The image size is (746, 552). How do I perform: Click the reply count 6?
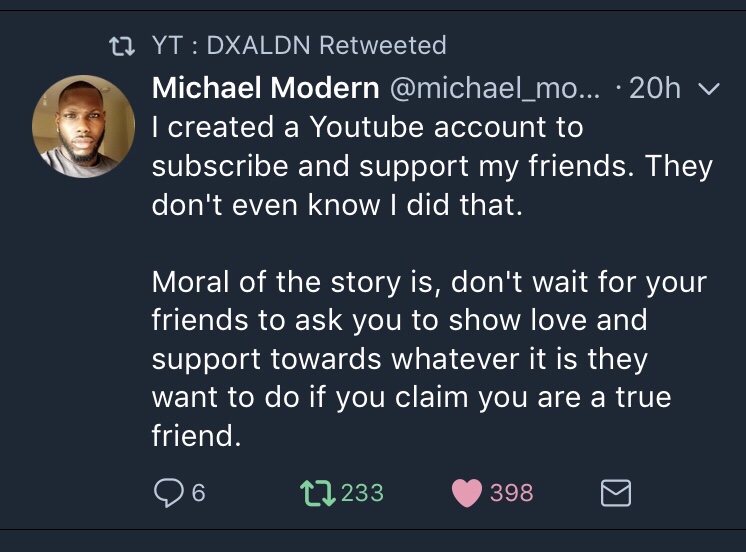pos(198,493)
